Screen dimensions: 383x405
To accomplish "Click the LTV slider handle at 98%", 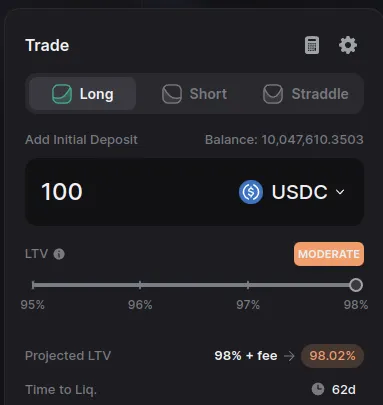I will pyautogui.click(x=356, y=285).
